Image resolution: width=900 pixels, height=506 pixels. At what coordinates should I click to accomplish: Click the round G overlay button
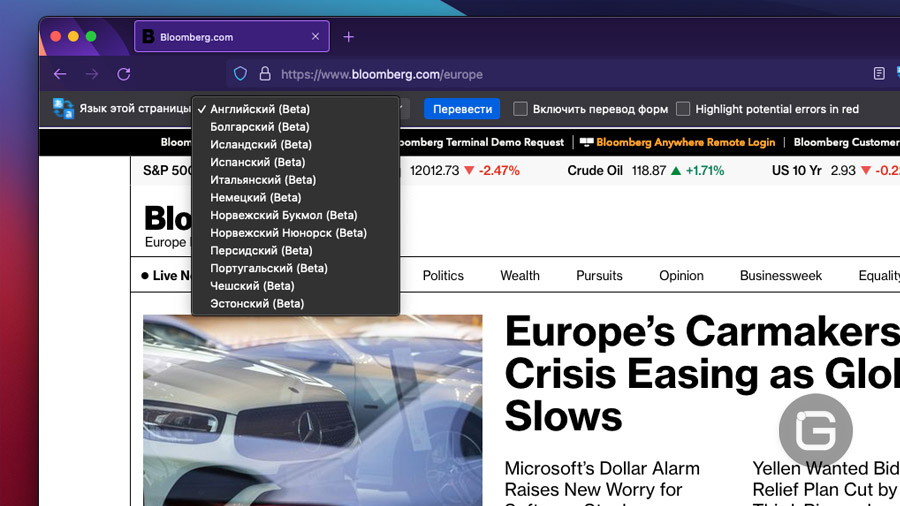tap(816, 430)
